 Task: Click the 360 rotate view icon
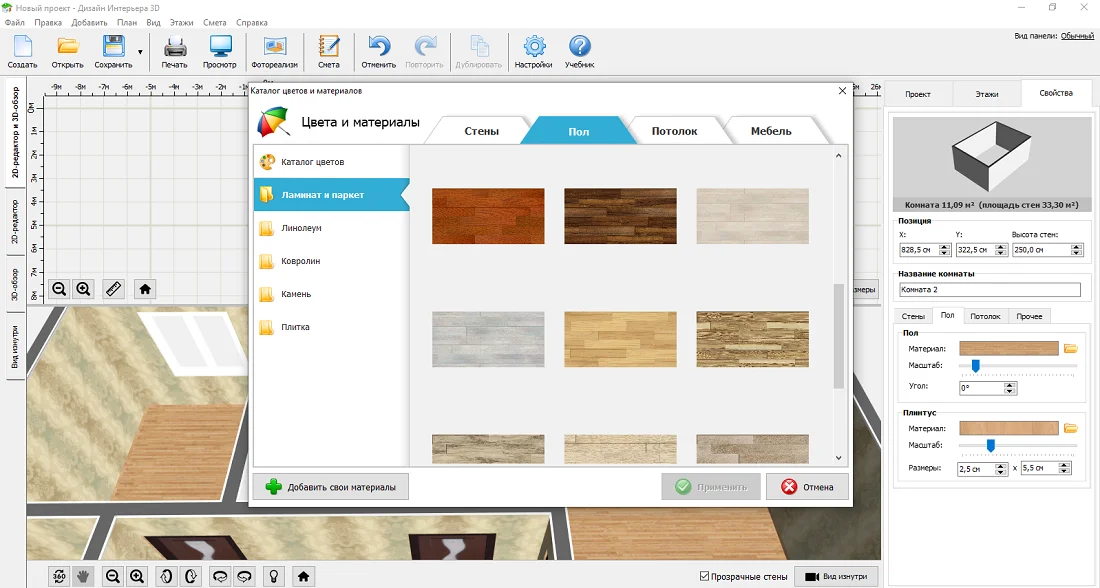[x=59, y=576]
